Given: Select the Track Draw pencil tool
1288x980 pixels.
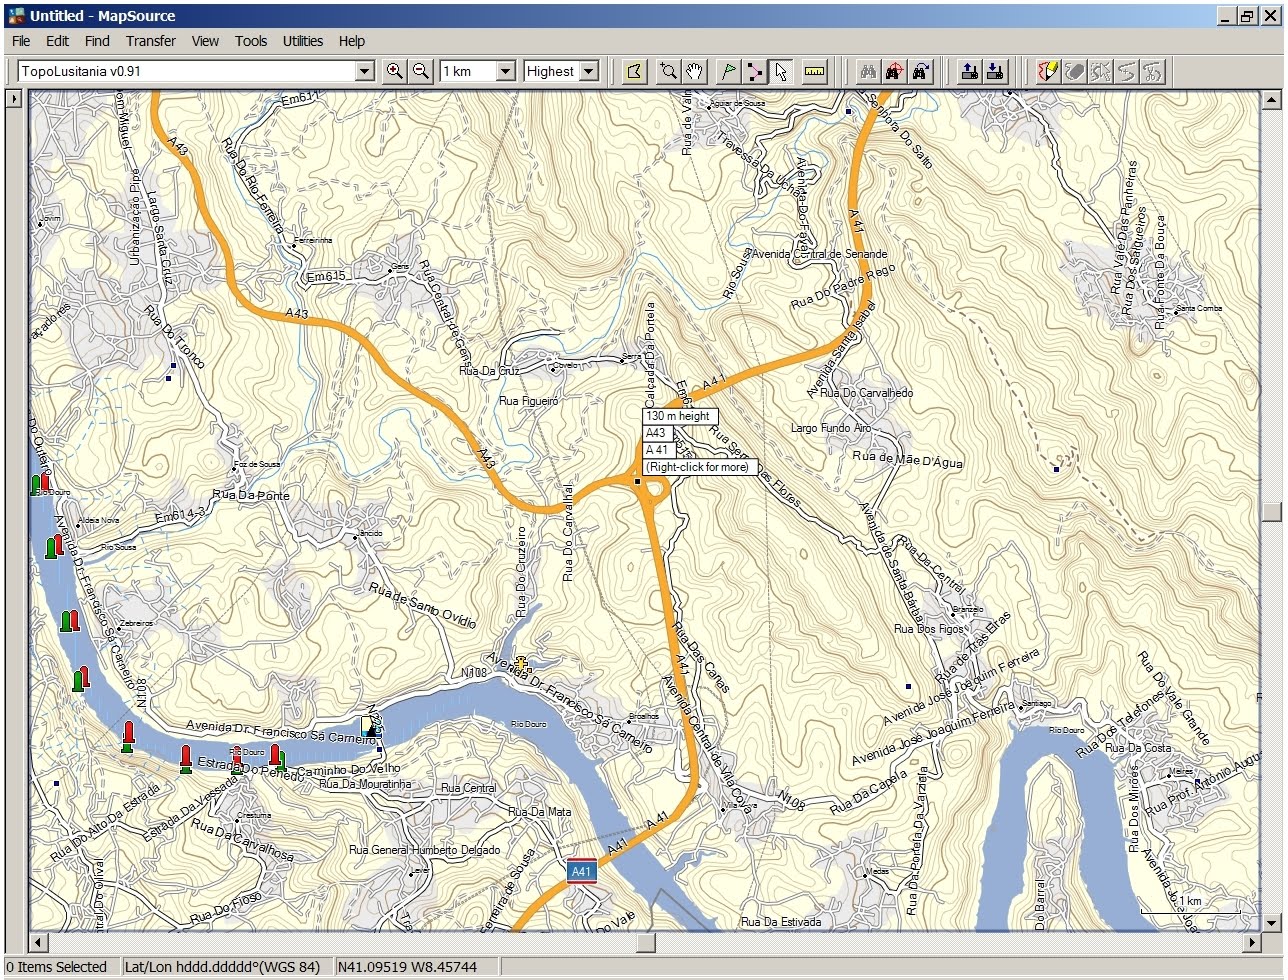Looking at the screenshot, I should coord(1047,71).
